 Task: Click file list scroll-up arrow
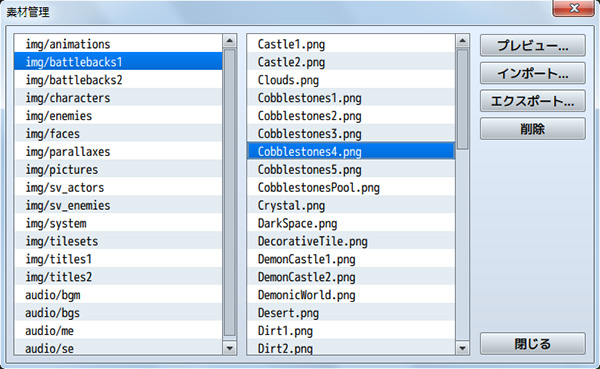point(462,41)
